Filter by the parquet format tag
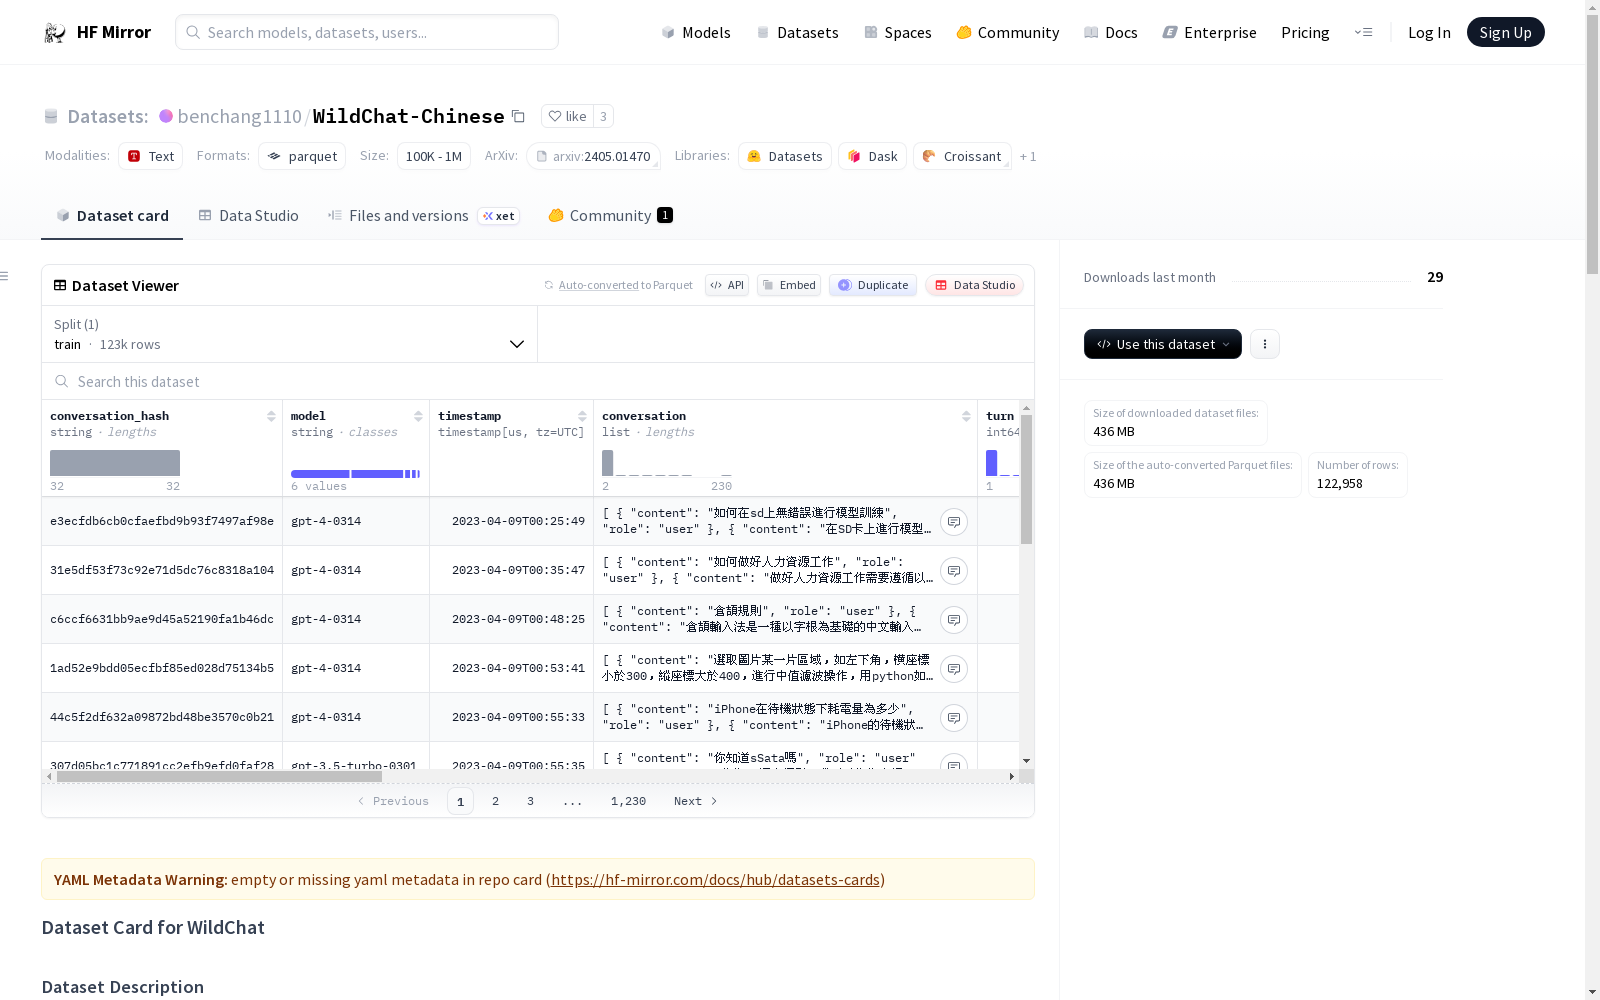The image size is (1600, 1000). (x=302, y=157)
